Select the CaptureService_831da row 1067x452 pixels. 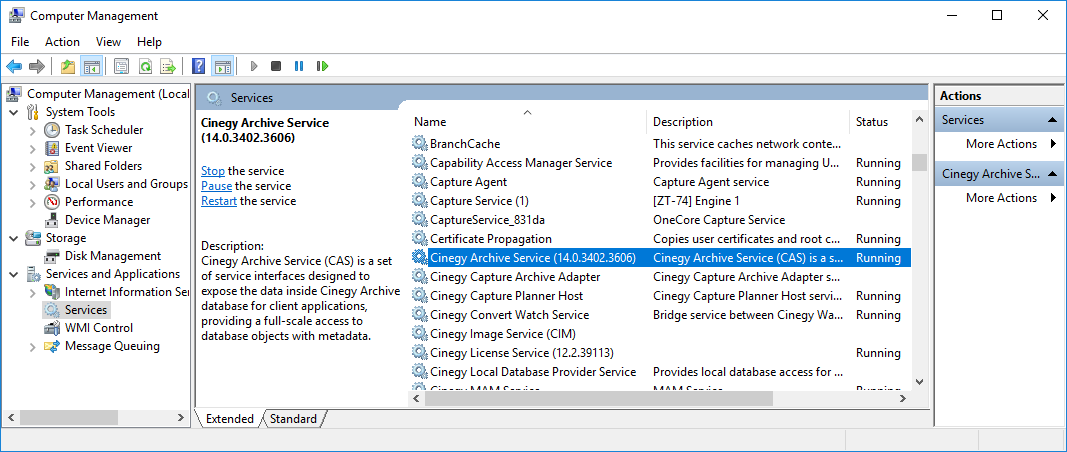coord(661,220)
